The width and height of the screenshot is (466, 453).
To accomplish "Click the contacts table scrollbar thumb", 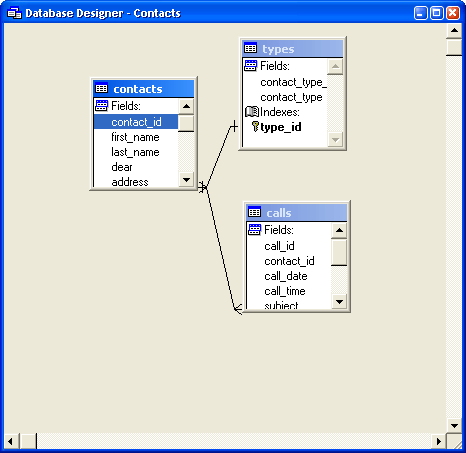I will pyautogui.click(x=186, y=123).
